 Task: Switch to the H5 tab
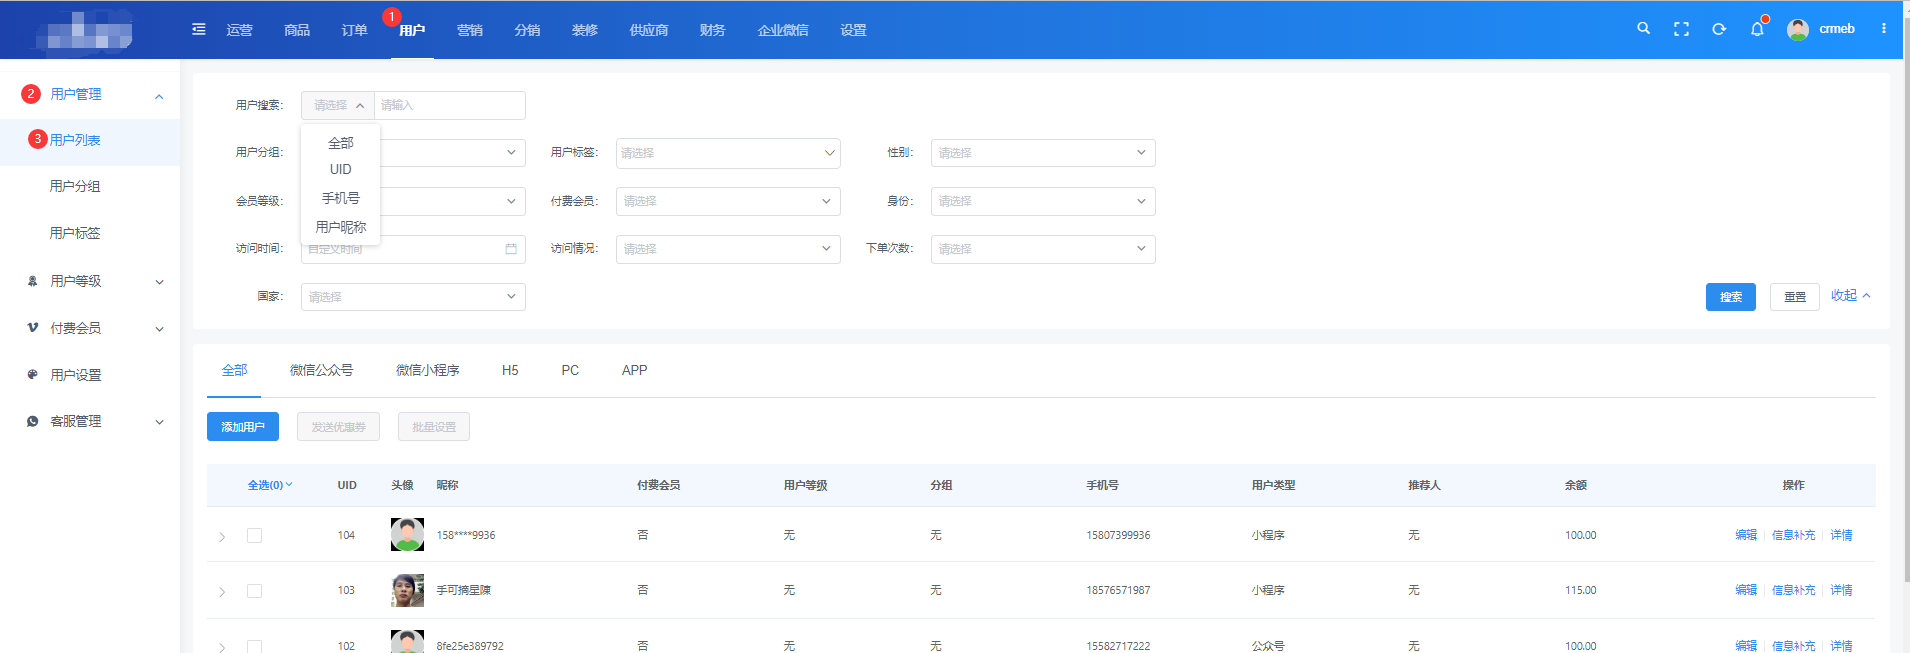coord(510,370)
